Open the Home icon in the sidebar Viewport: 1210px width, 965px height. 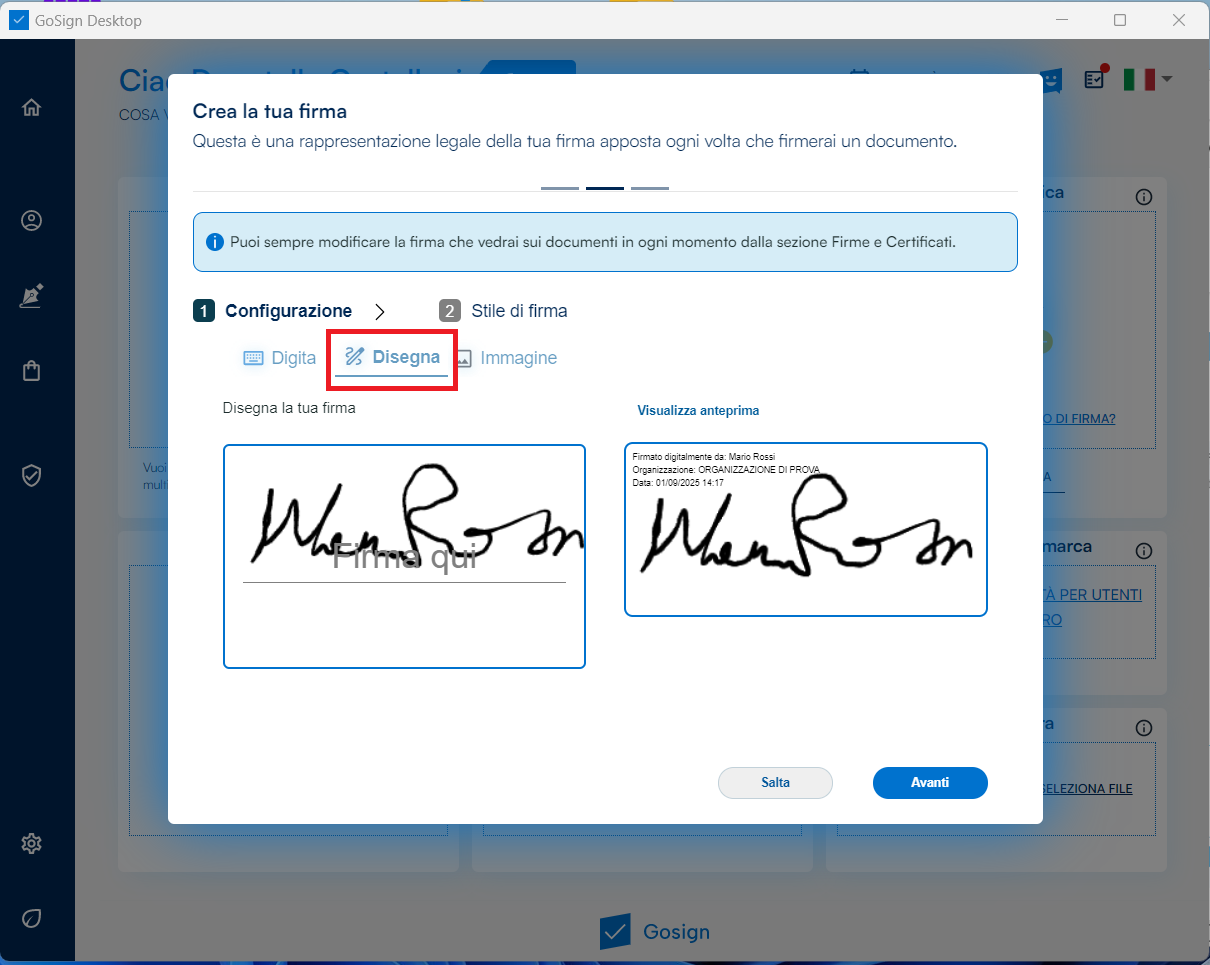pyautogui.click(x=32, y=107)
